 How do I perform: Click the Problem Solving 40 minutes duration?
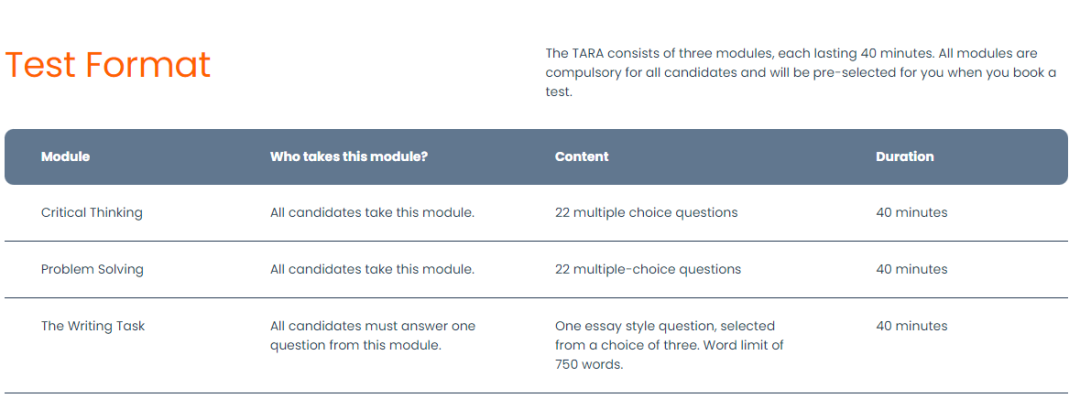coord(911,269)
